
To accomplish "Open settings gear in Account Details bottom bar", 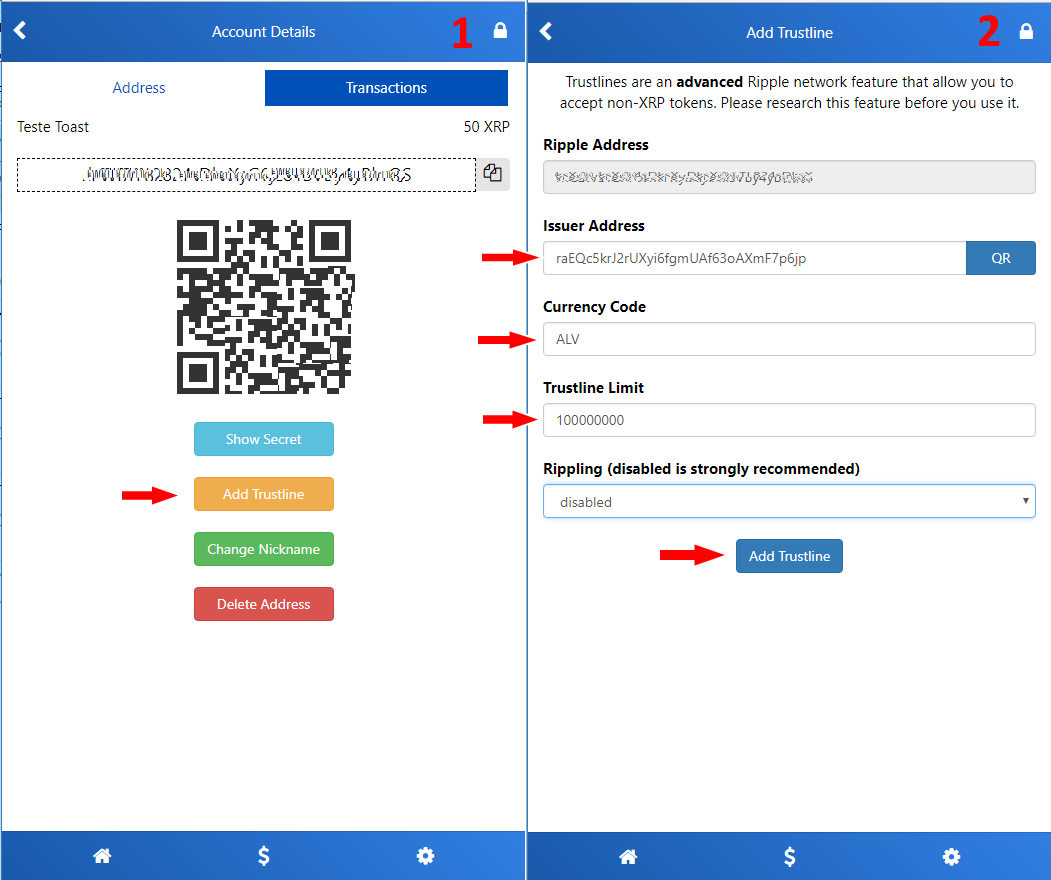I will (425, 856).
